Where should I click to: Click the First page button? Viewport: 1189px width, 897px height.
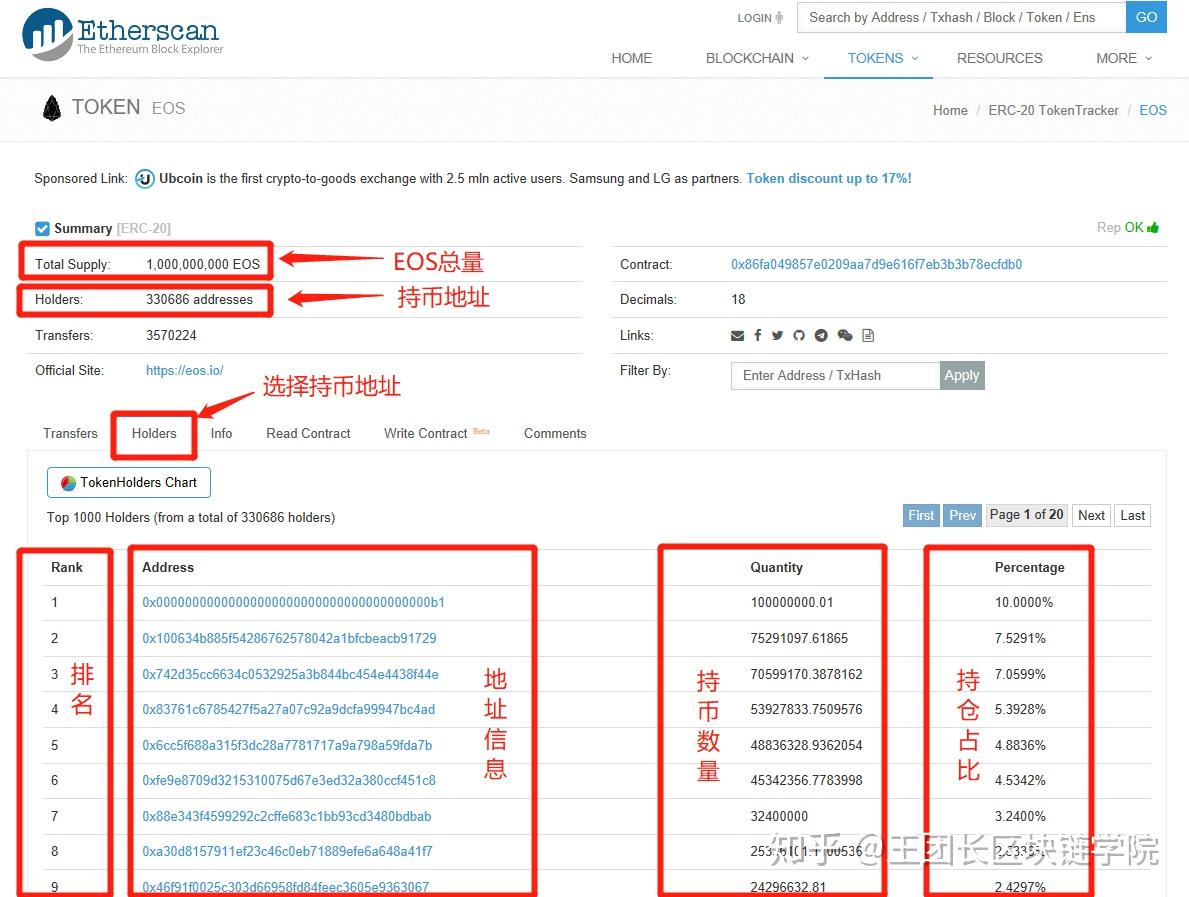click(921, 516)
